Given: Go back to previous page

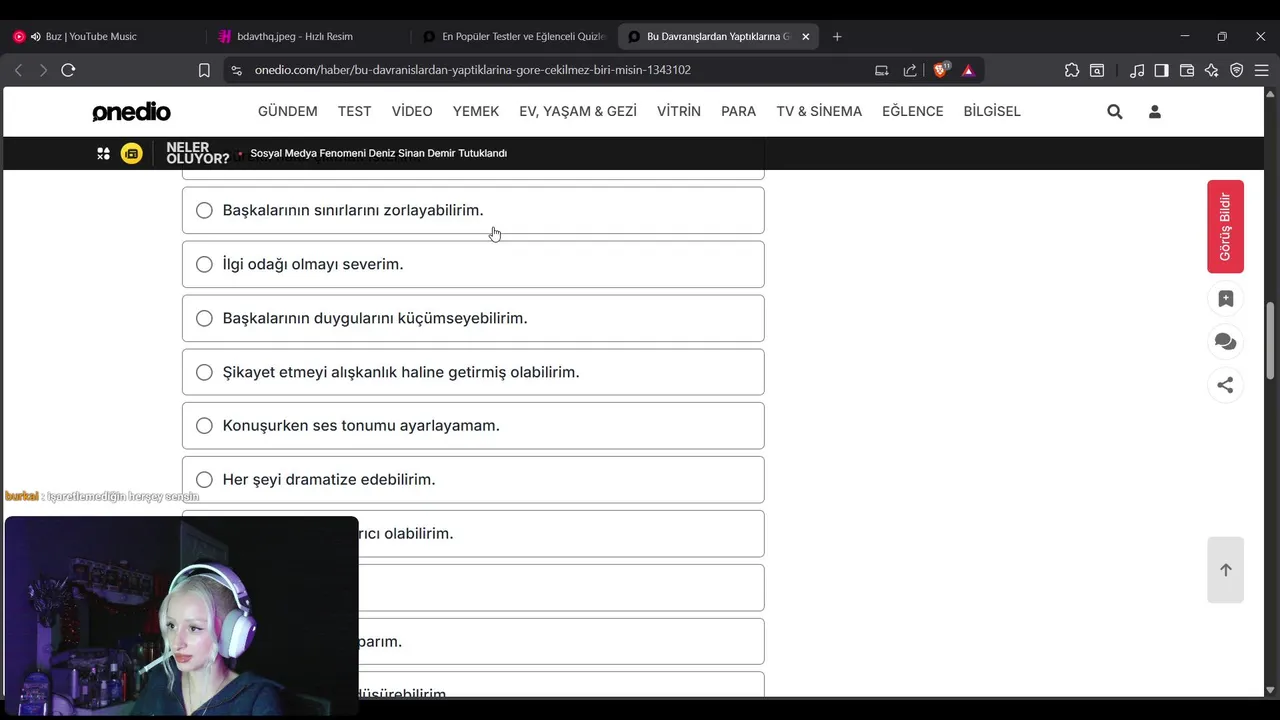Looking at the screenshot, I should tap(18, 70).
